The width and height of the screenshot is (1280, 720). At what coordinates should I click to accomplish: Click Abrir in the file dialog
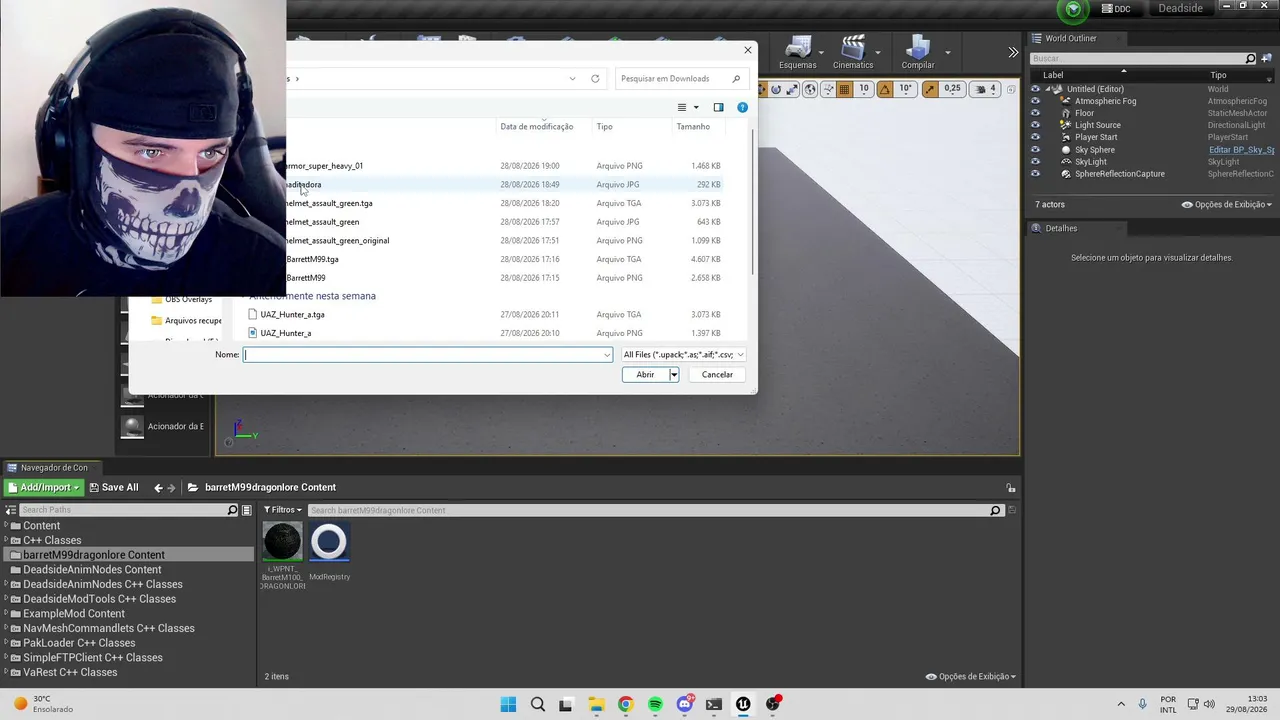[645, 375]
